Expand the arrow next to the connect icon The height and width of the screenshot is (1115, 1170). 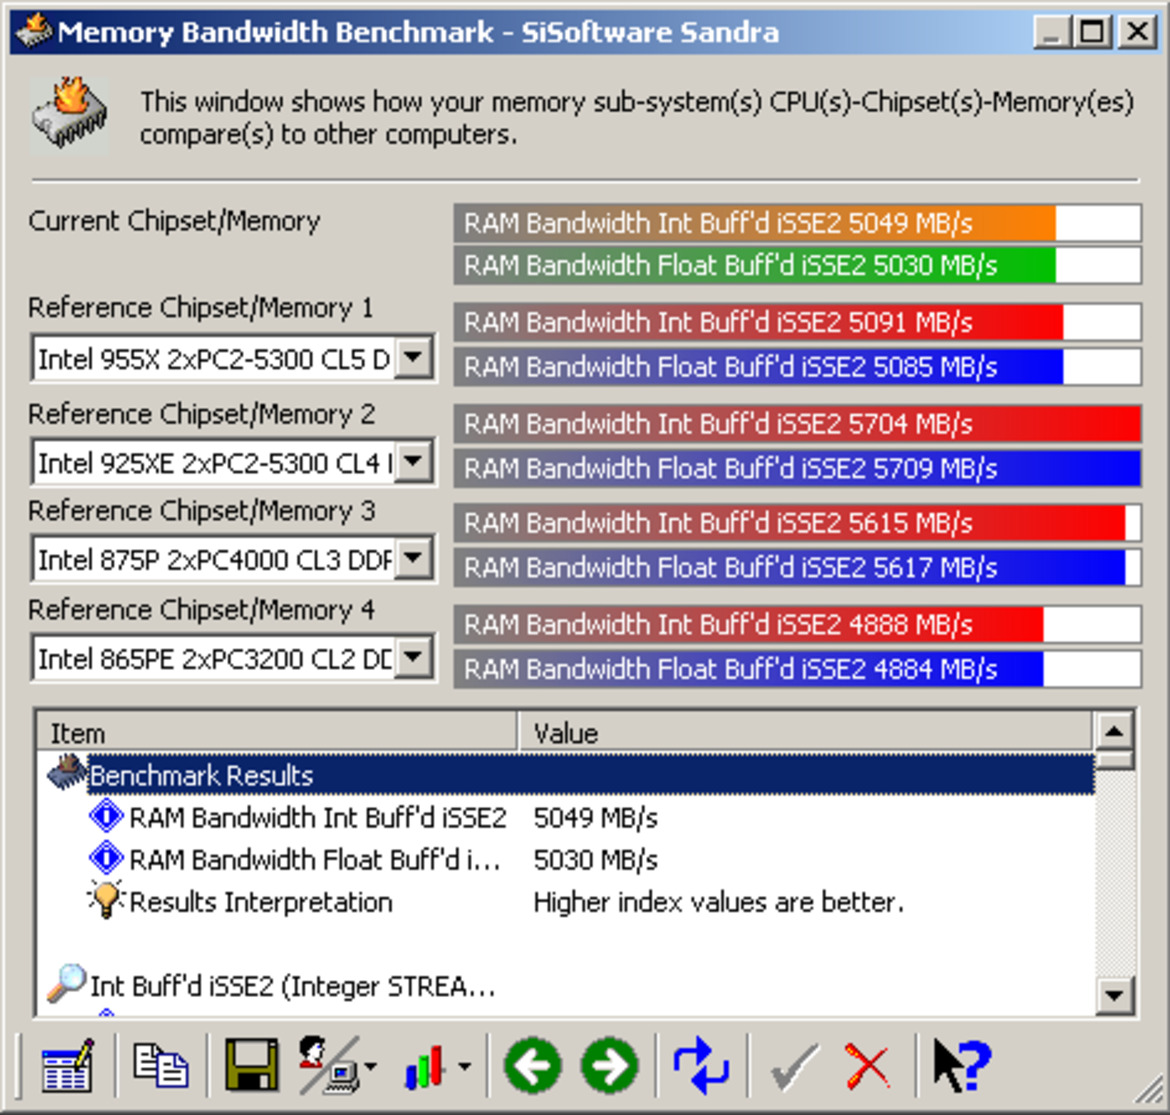coord(371,1067)
